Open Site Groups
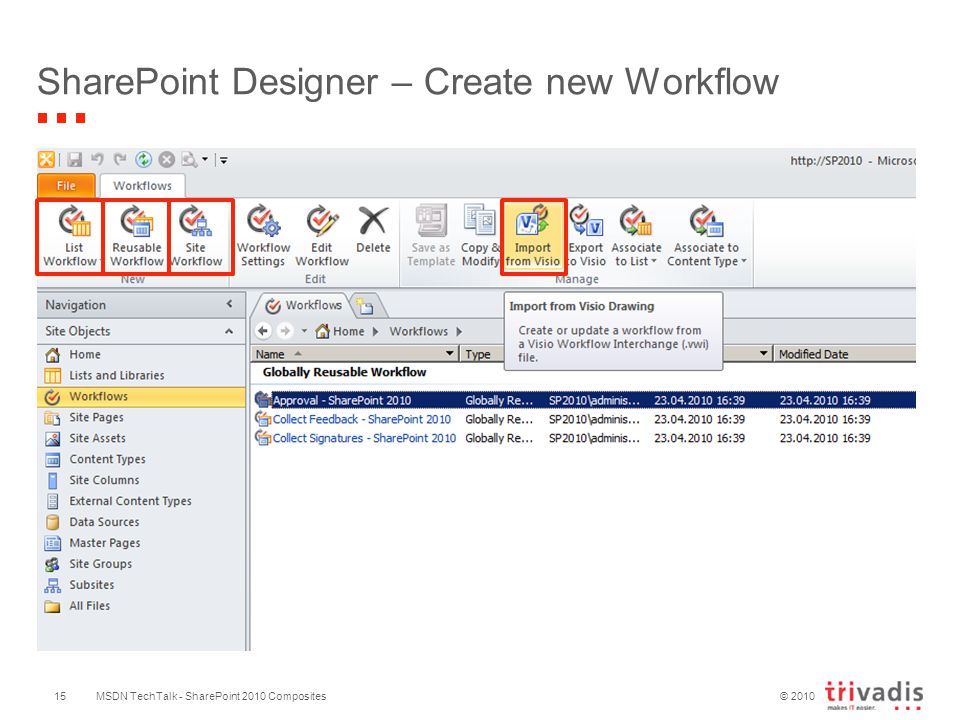This screenshot has width=960, height=720. (142, 563)
